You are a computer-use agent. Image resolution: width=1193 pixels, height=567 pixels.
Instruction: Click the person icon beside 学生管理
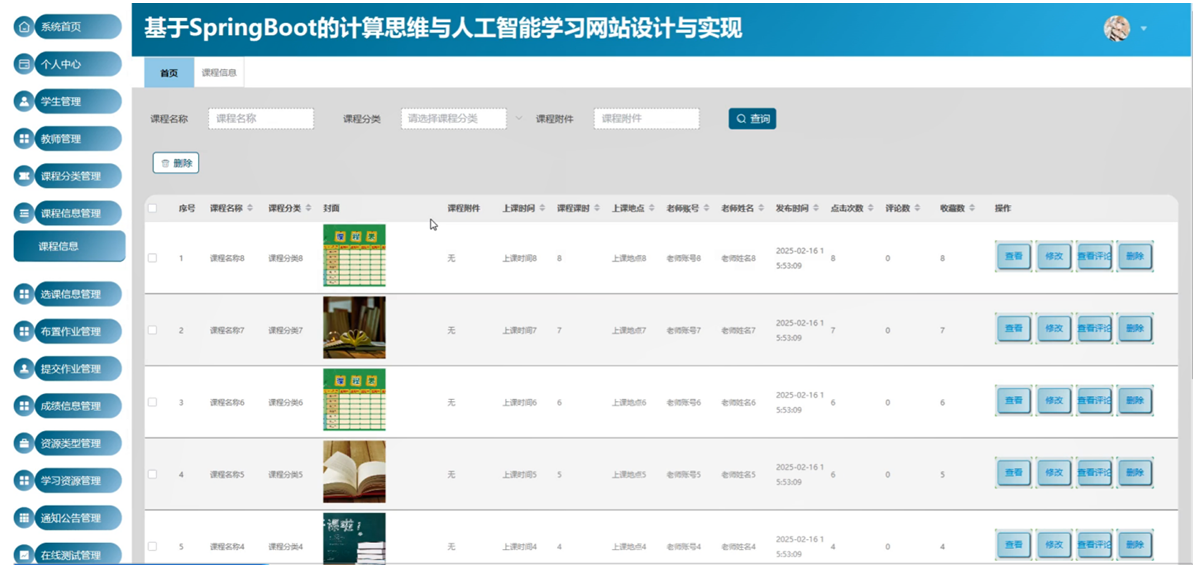point(24,101)
